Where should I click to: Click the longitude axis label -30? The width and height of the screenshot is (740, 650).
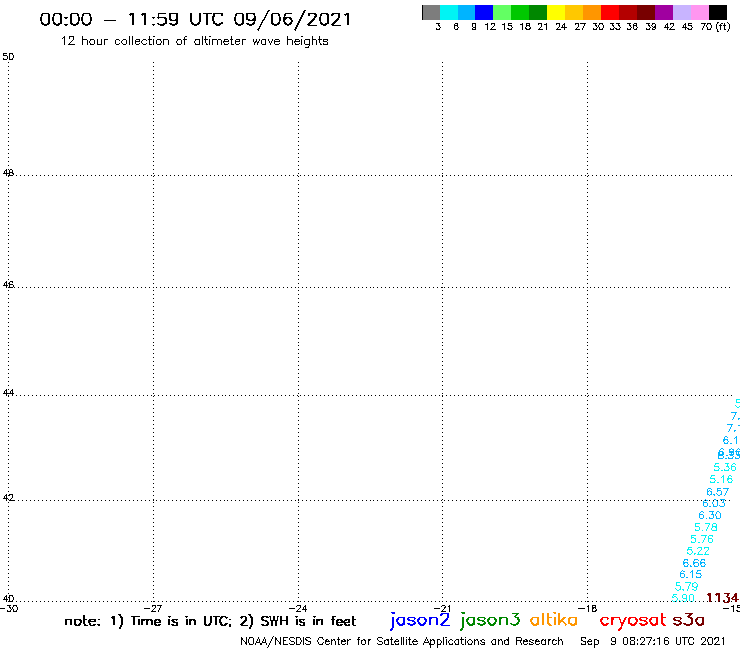pyautogui.click(x=9, y=608)
